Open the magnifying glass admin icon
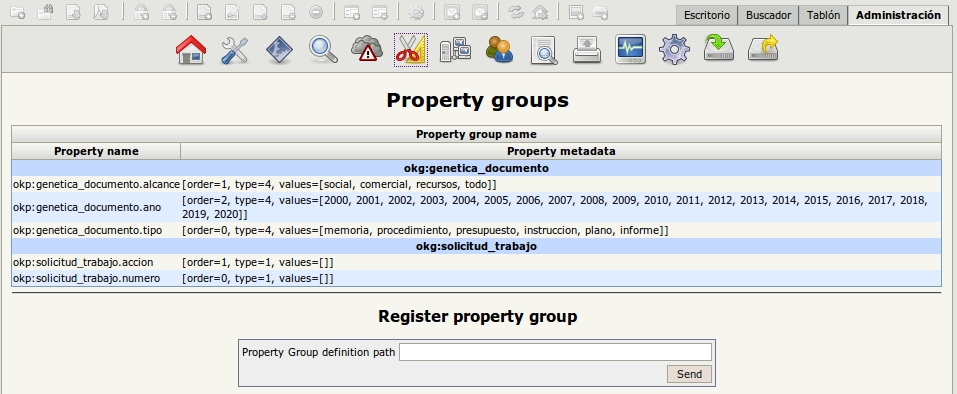This screenshot has height=394, width=957. [323, 50]
